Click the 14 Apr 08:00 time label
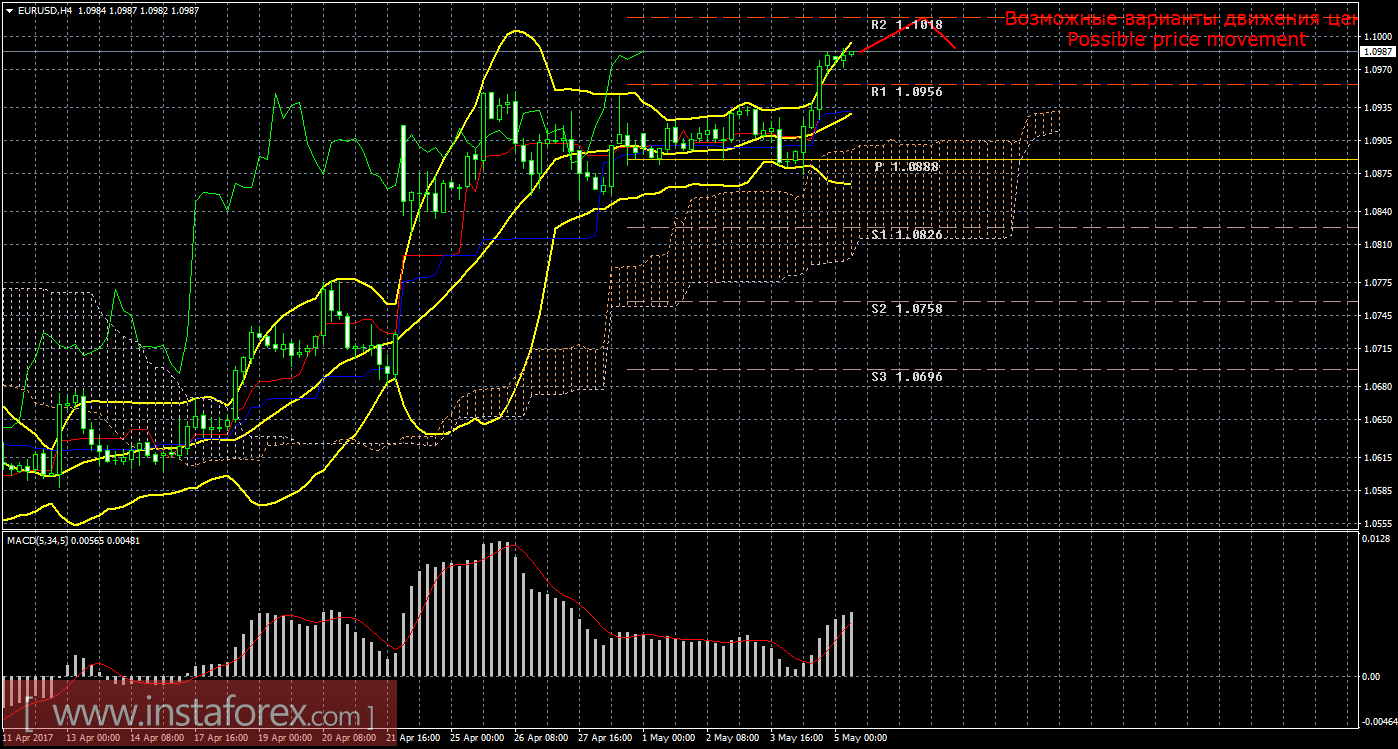Image resolution: width=1398 pixels, height=749 pixels. pos(156,739)
